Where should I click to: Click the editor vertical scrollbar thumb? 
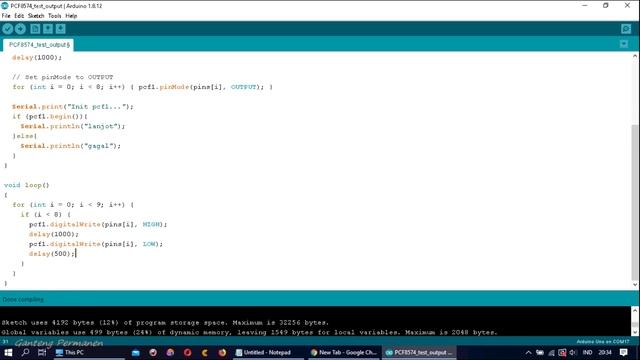[635, 202]
